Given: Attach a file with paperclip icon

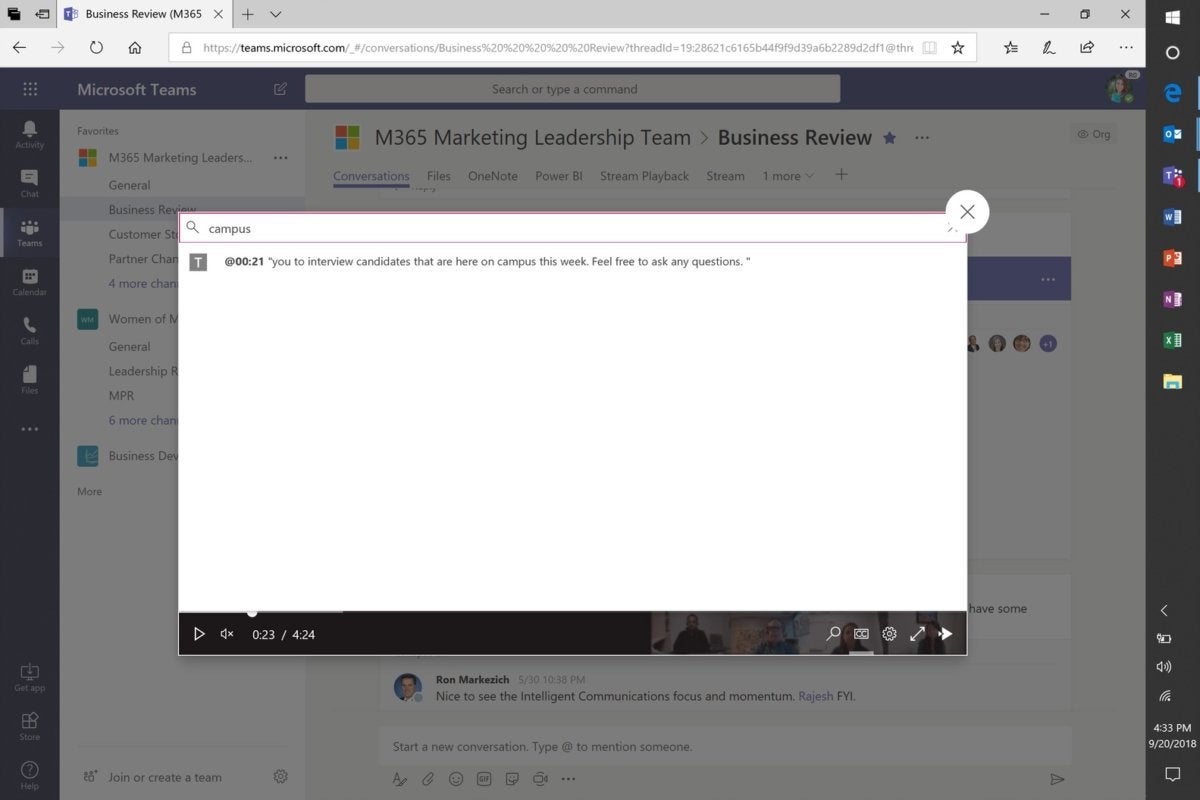Looking at the screenshot, I should 427,779.
